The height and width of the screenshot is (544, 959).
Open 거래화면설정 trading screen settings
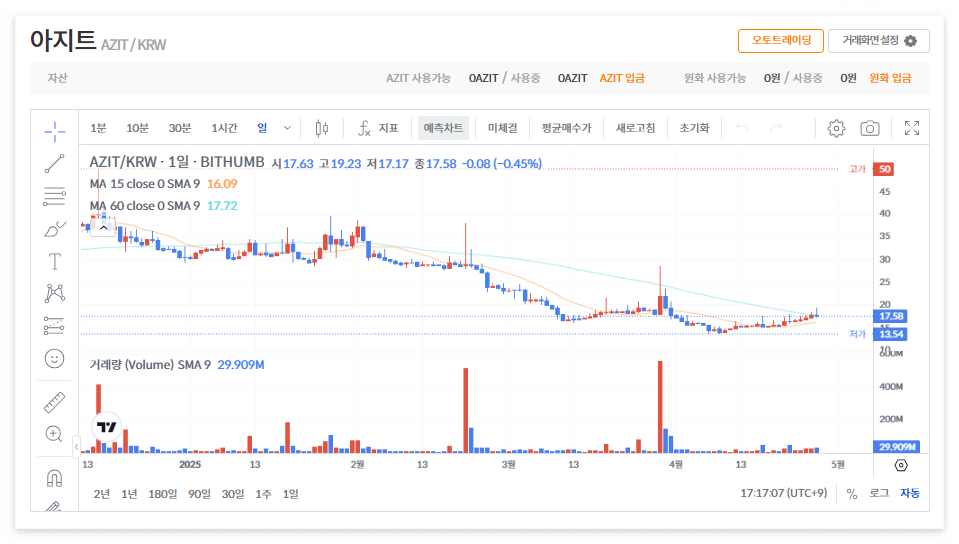(879, 40)
